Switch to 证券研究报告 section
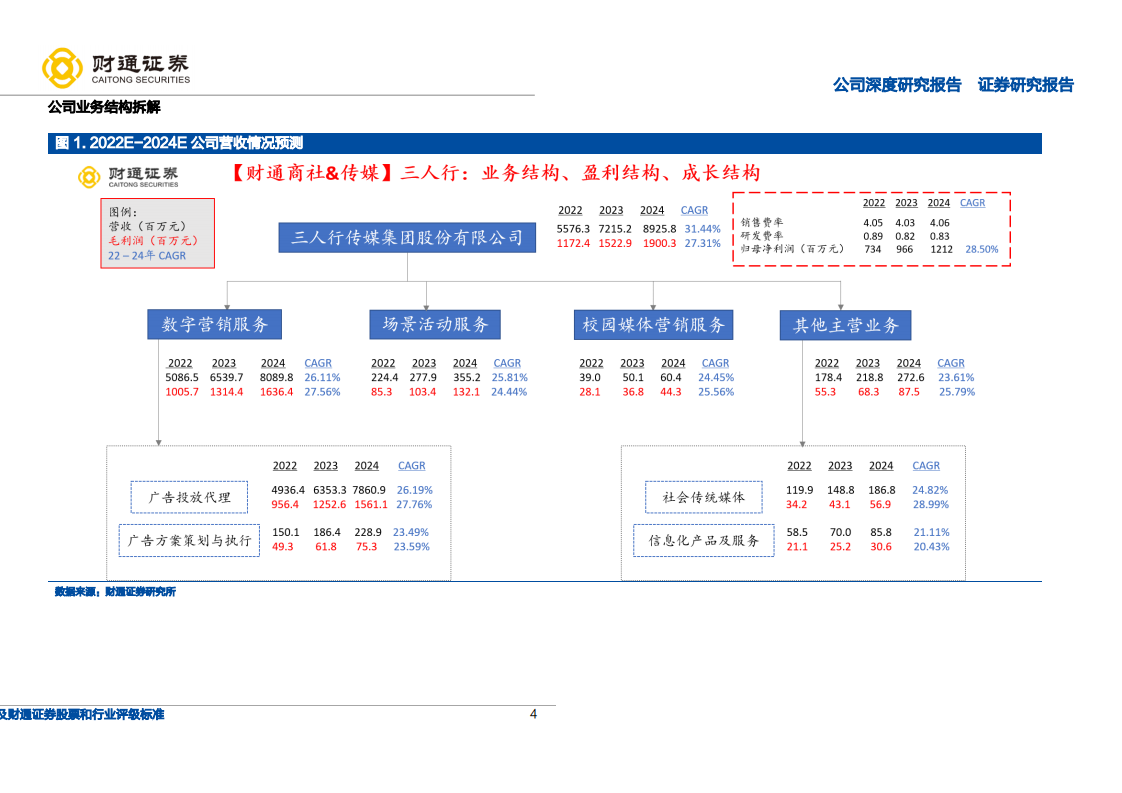Image resolution: width=1122 pixels, height=793 pixels. click(1024, 85)
